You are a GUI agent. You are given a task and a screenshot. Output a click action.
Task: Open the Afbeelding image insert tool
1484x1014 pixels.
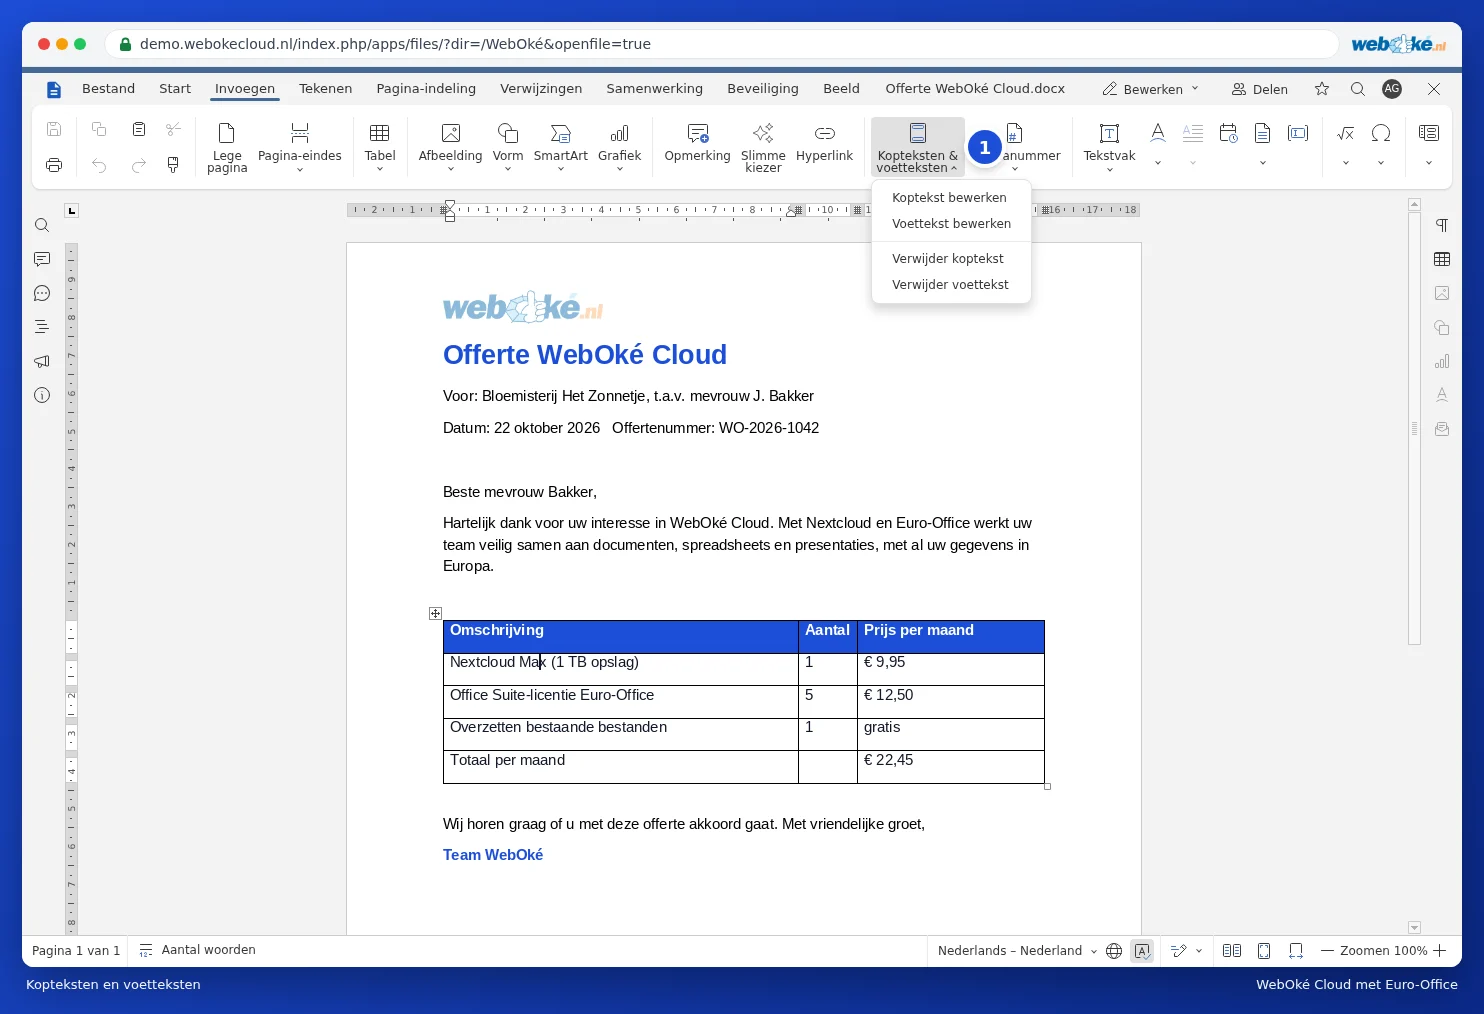tap(450, 146)
